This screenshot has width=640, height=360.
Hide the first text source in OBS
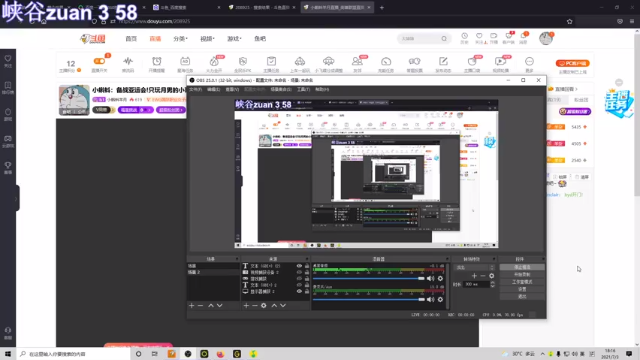point(299,266)
